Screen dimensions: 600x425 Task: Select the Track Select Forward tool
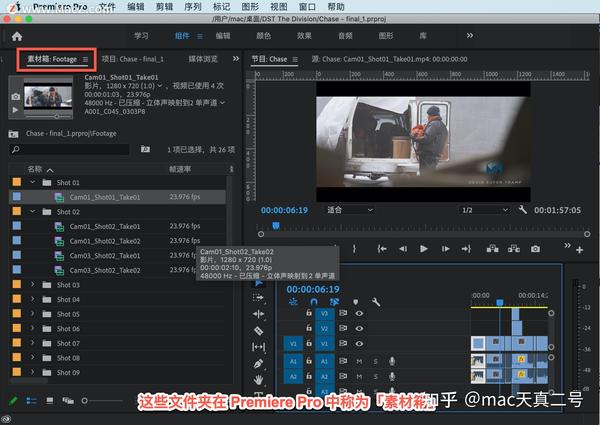point(258,298)
